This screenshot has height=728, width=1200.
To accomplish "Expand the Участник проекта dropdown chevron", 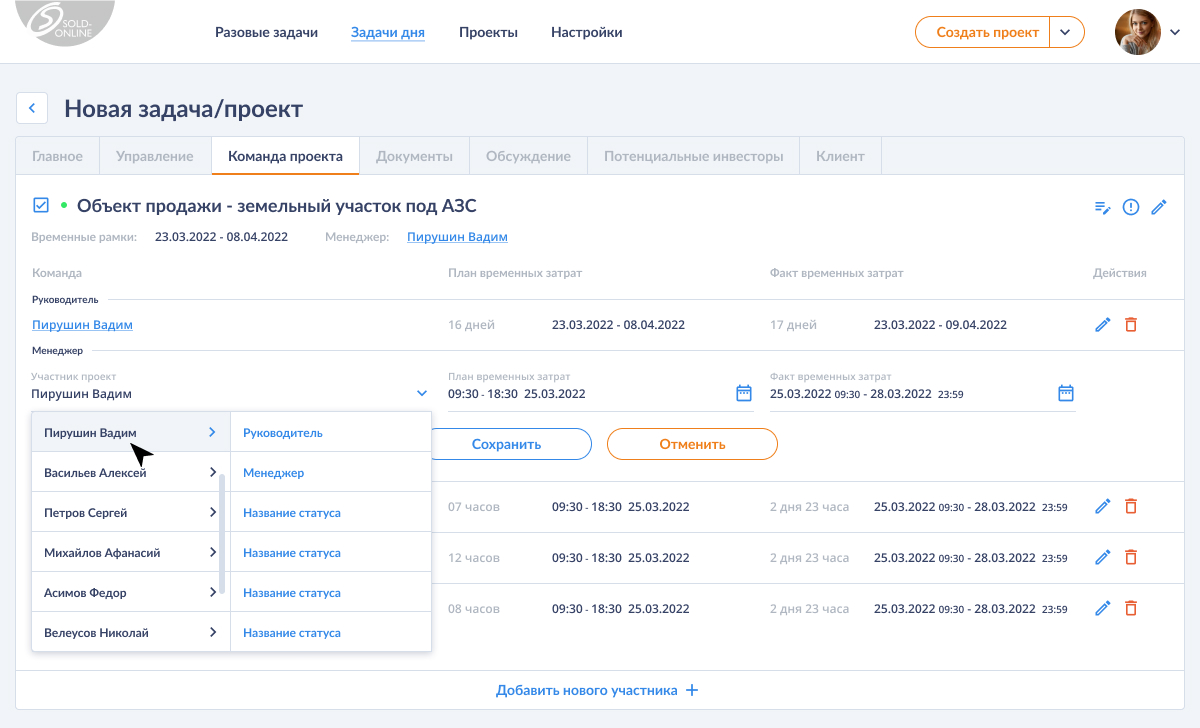I will [x=422, y=394].
